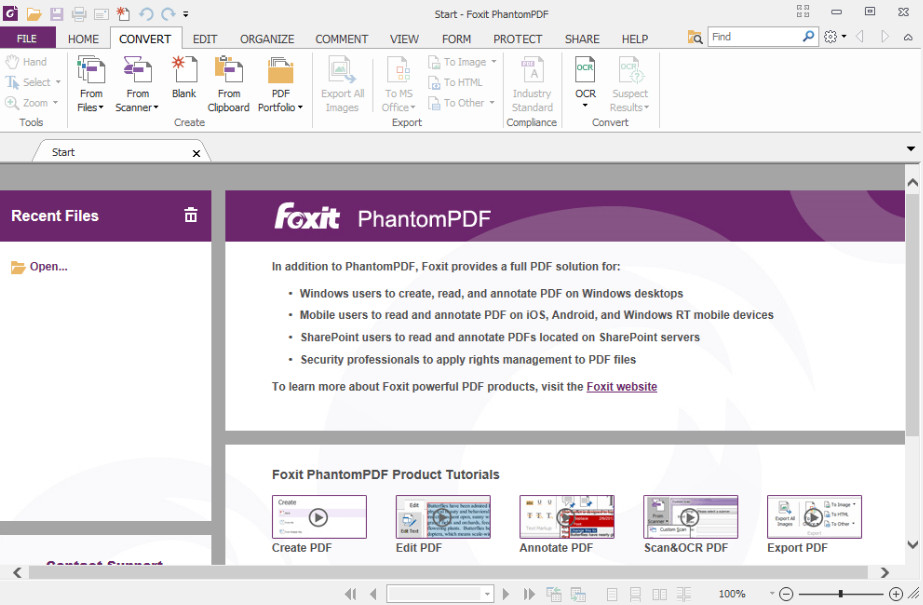The width and height of the screenshot is (923, 605).
Task: Create PDF From Scanner
Action: (137, 84)
